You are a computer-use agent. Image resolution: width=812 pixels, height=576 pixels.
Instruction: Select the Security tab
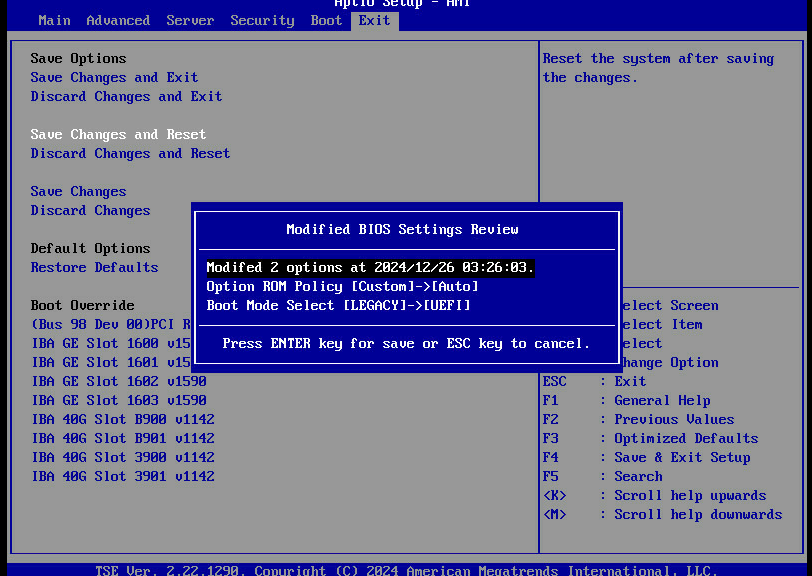pos(262,21)
